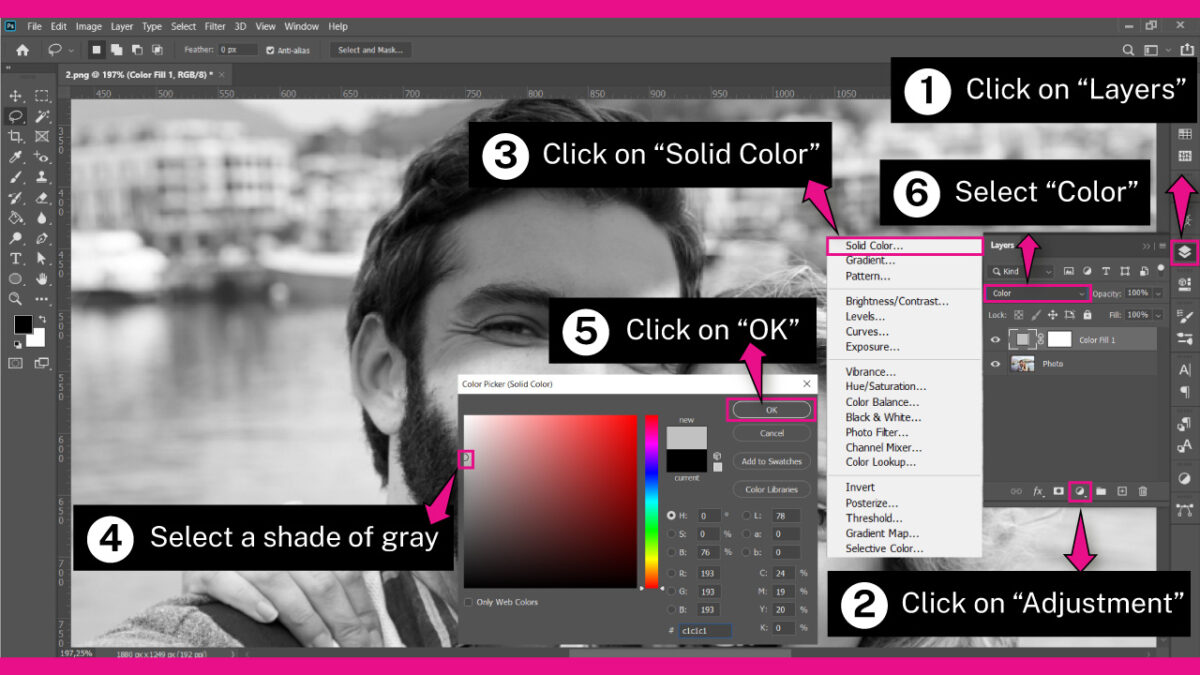Image resolution: width=1200 pixels, height=675 pixels.
Task: Pick a color on the rainbow hue slider
Action: [x=651, y=495]
